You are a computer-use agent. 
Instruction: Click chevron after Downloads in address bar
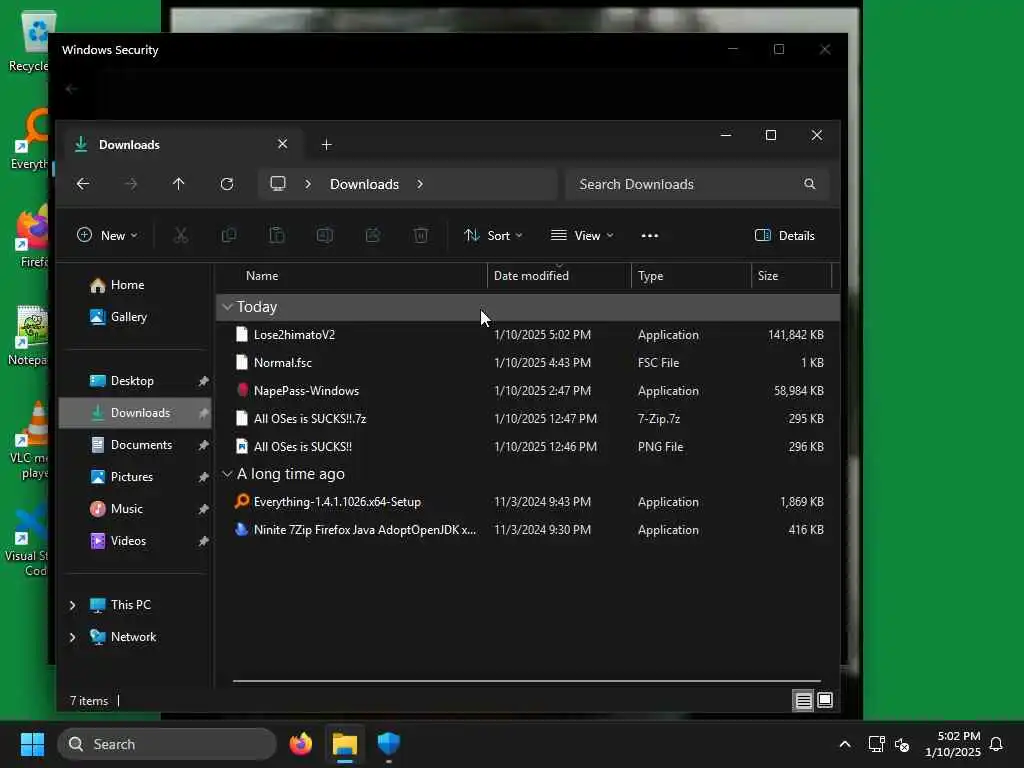tap(420, 184)
